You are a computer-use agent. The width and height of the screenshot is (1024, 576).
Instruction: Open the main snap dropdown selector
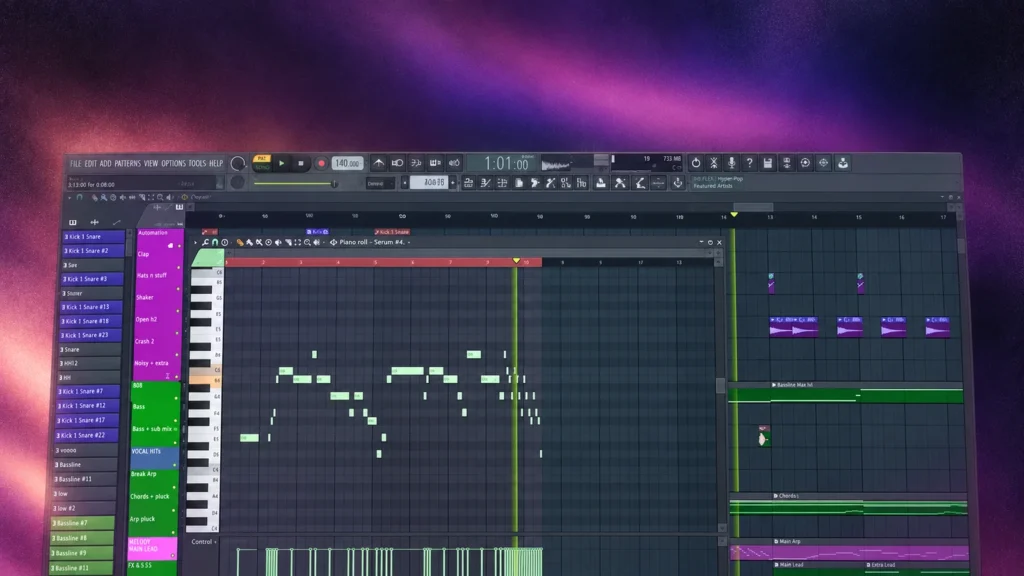pyautogui.click(x=380, y=184)
